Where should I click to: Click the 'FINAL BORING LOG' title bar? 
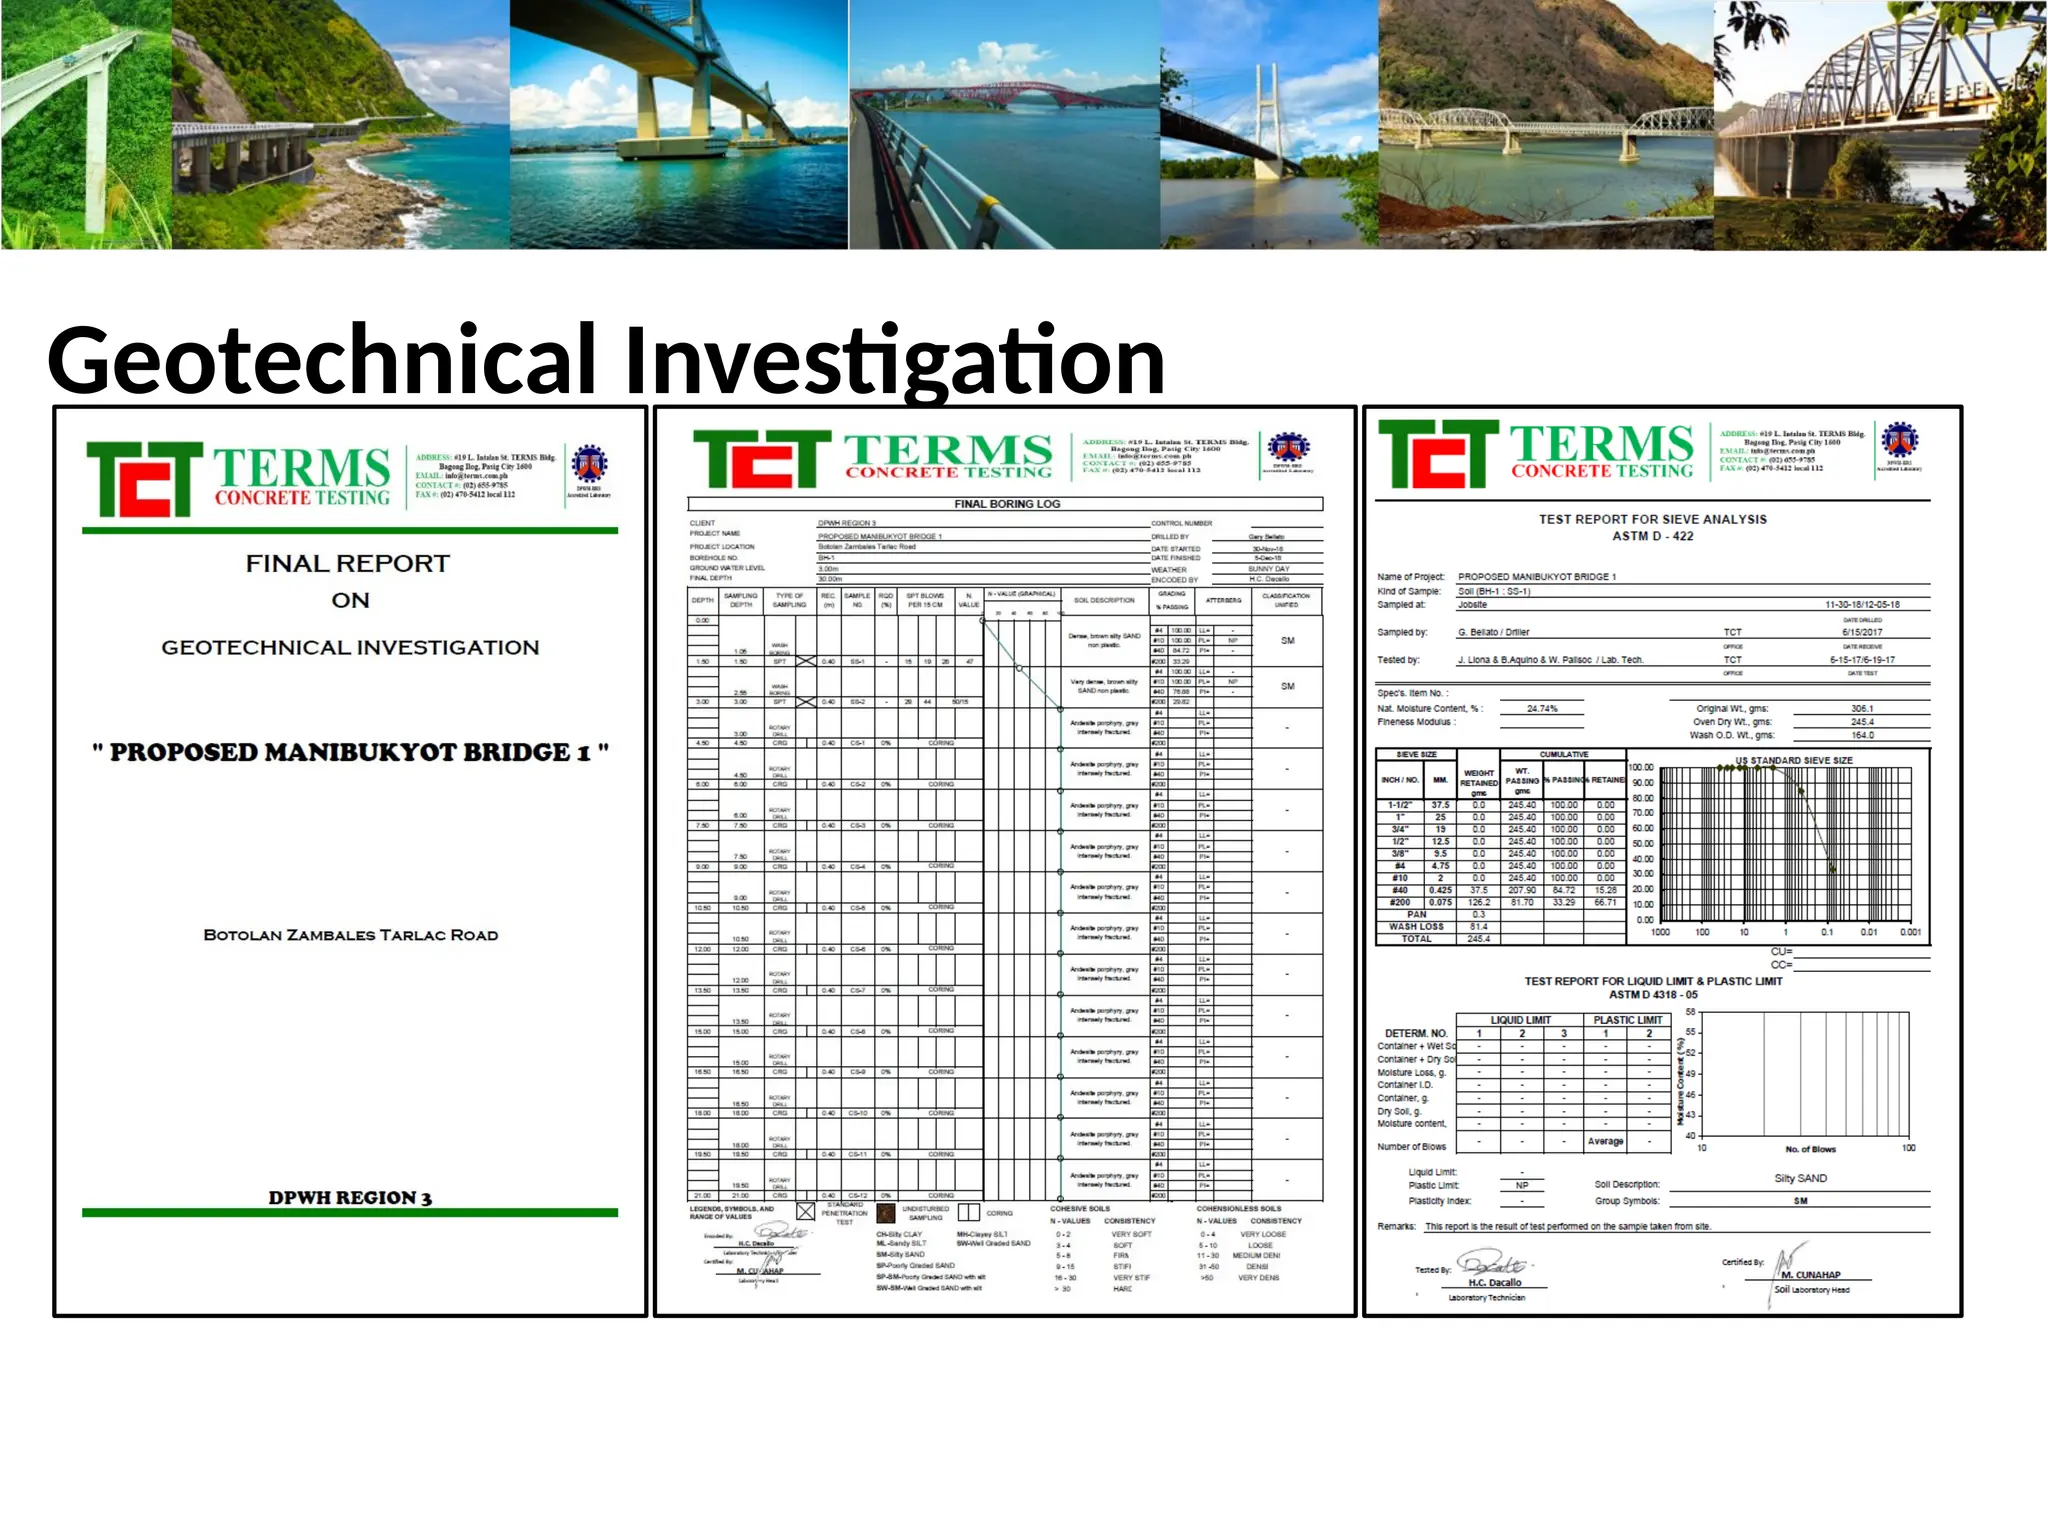1005,504
